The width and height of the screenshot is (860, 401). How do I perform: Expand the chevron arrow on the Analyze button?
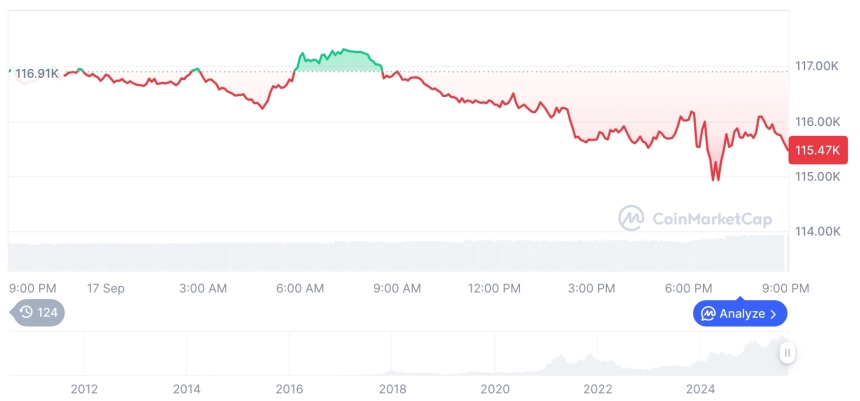[774, 314]
